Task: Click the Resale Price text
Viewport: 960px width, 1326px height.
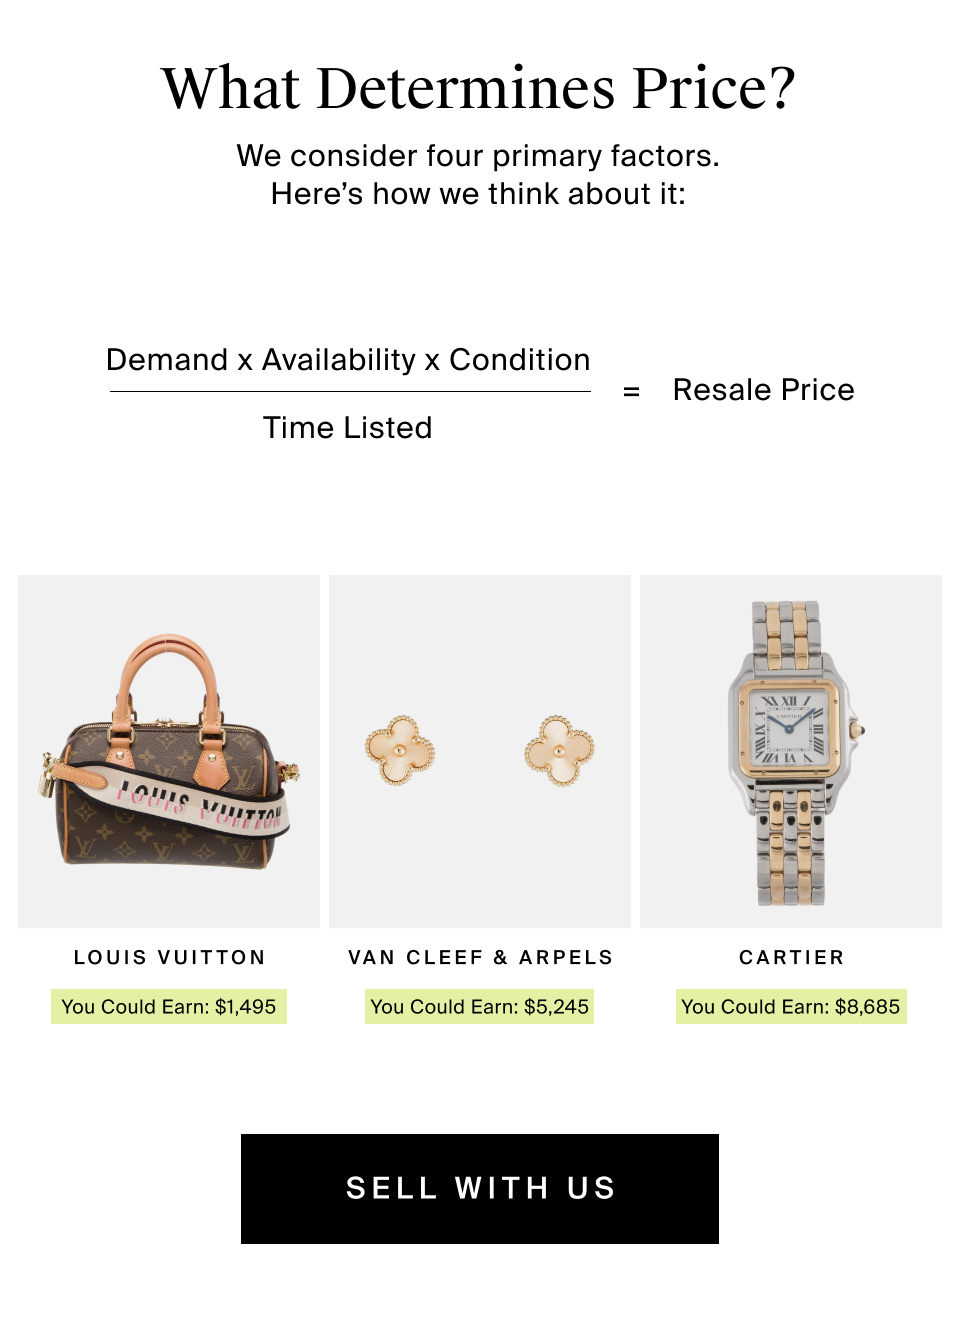Action: coord(763,390)
